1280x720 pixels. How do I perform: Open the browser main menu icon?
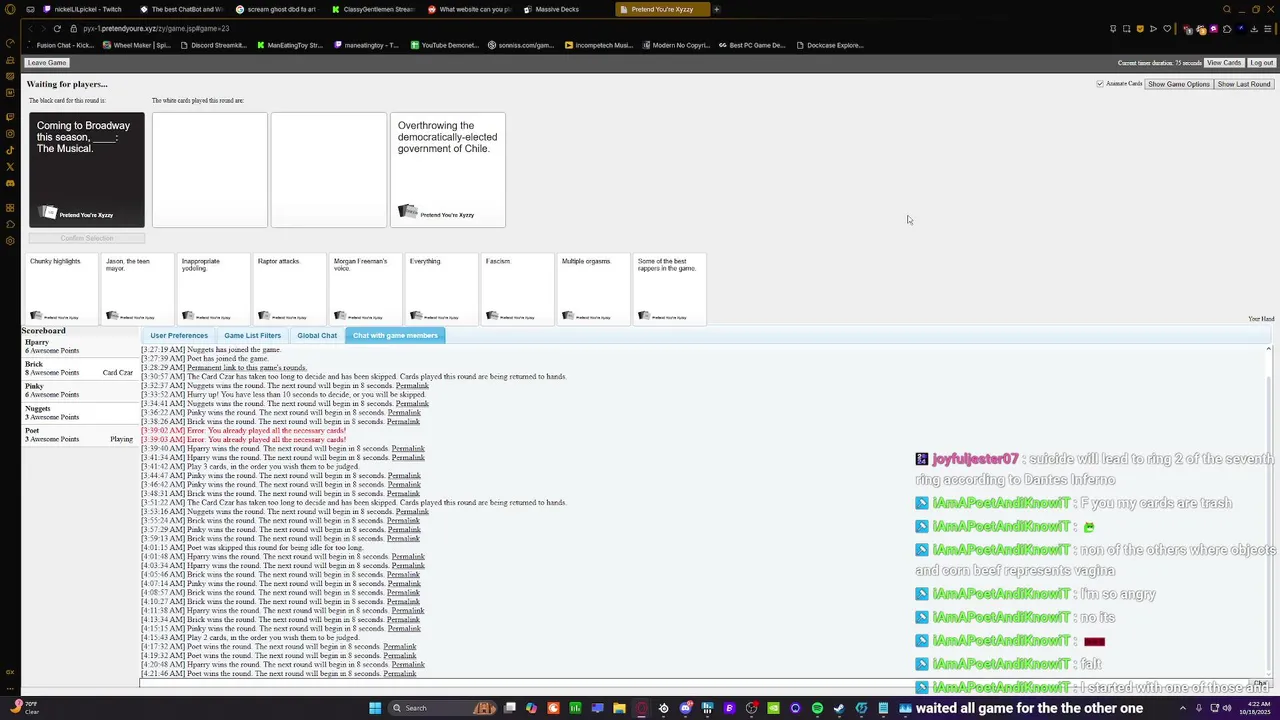click(1269, 29)
